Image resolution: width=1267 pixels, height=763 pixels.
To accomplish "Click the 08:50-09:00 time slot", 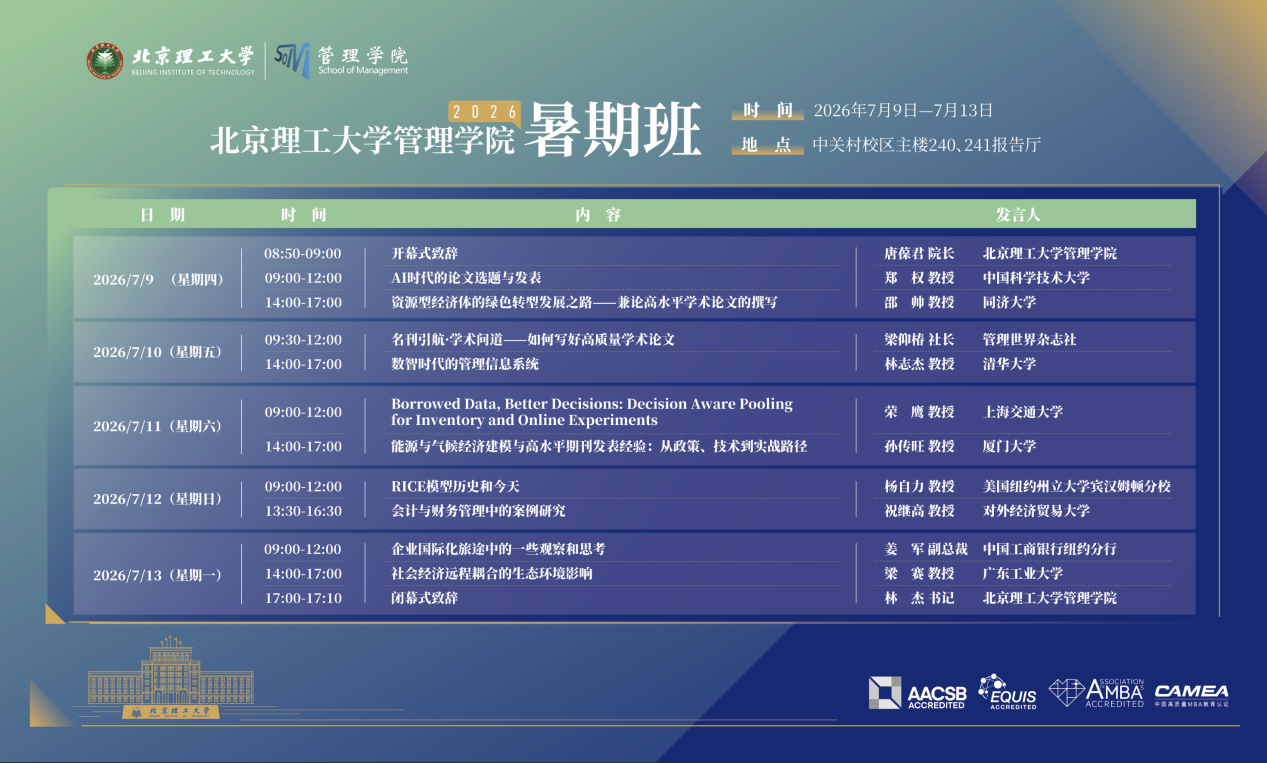I will click(x=303, y=254).
